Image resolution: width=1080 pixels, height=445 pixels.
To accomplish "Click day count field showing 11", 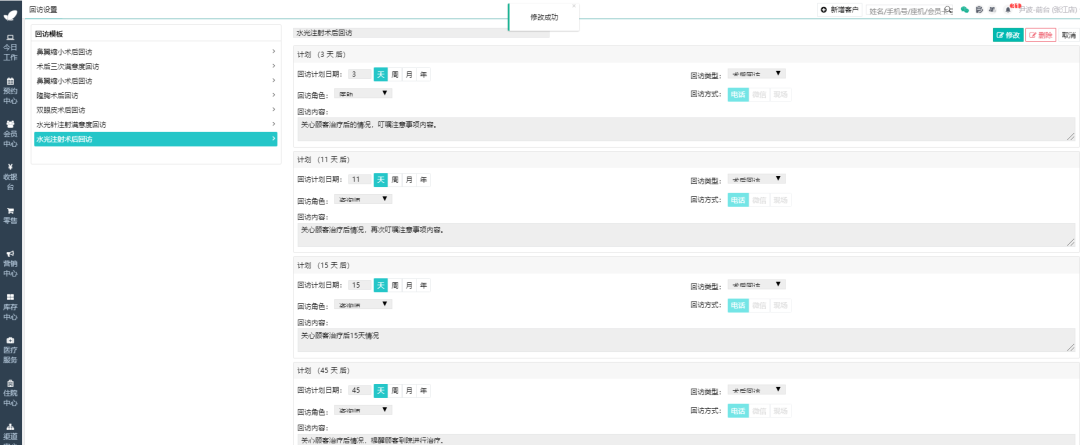I will (x=360, y=180).
